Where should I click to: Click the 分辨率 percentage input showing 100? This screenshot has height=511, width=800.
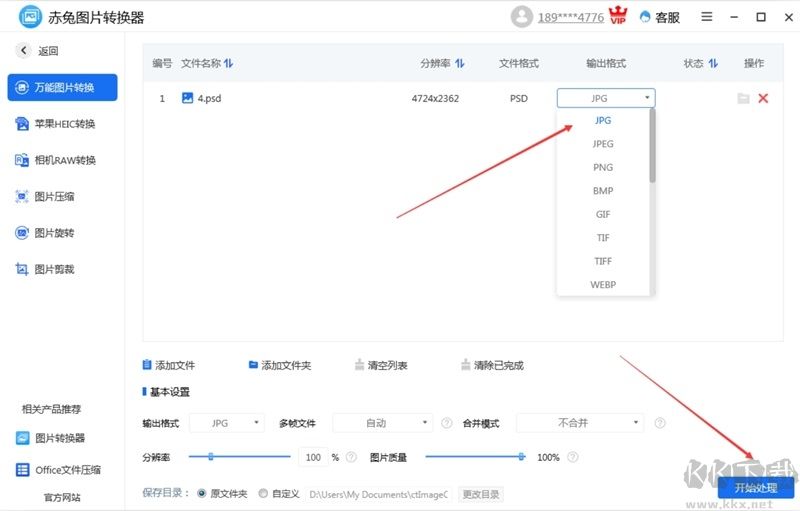tap(313, 457)
